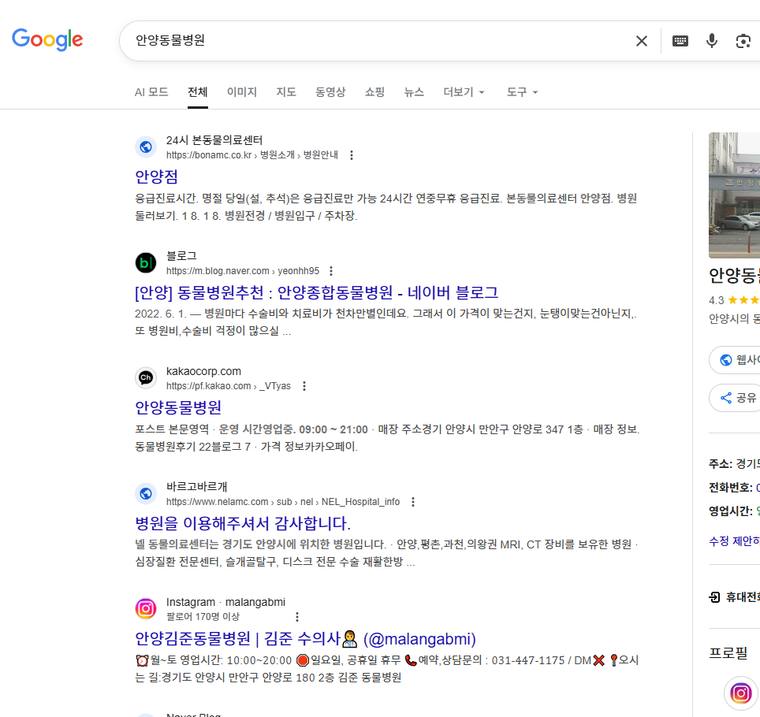Viewport: 760px width, 717px height.
Task: Click the 웹사이트 button in knowledge panel
Action: (735, 360)
